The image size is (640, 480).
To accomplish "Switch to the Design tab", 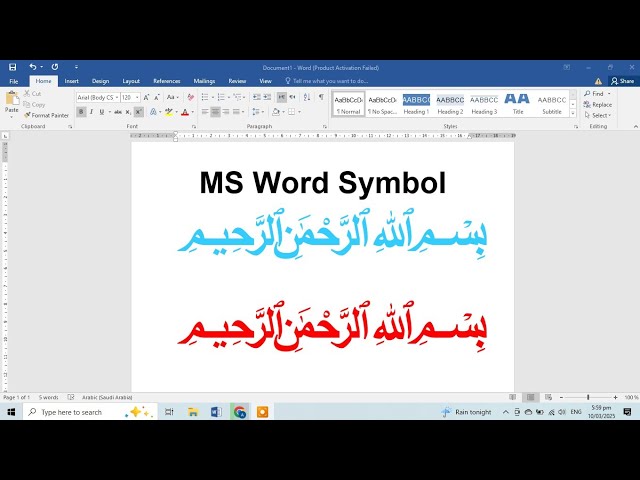I will click(100, 81).
